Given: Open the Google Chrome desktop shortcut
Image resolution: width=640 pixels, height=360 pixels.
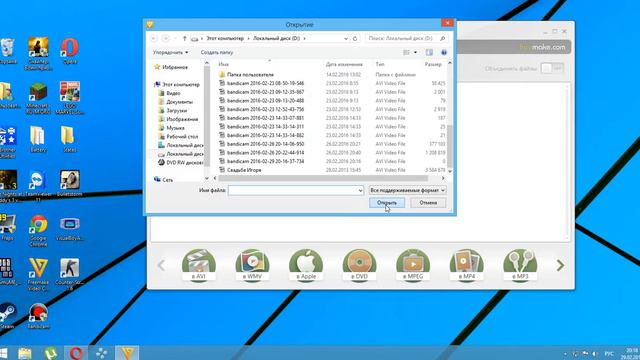Looking at the screenshot, I should (38, 230).
